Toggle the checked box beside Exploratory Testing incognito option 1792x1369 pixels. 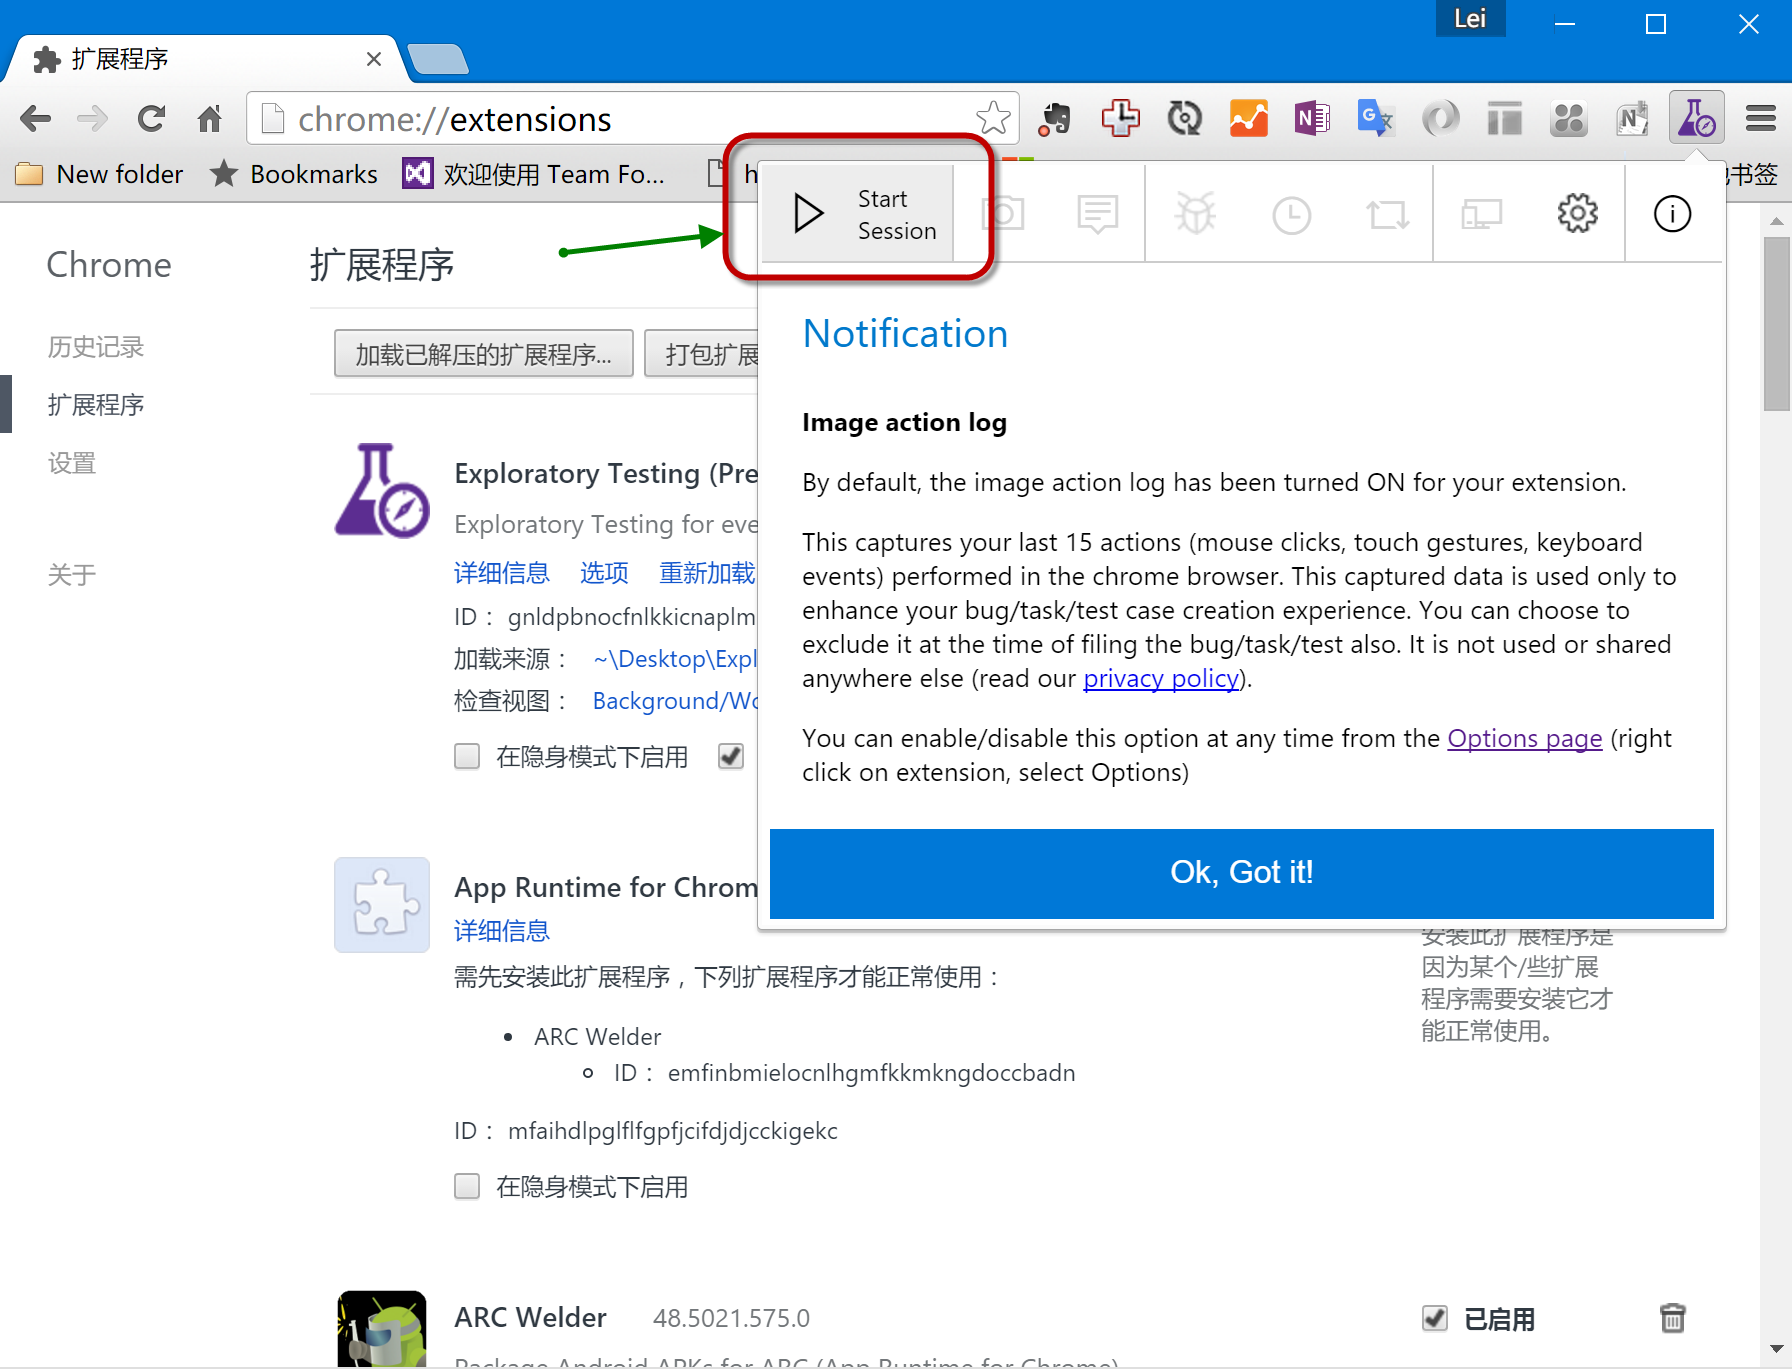[x=731, y=756]
